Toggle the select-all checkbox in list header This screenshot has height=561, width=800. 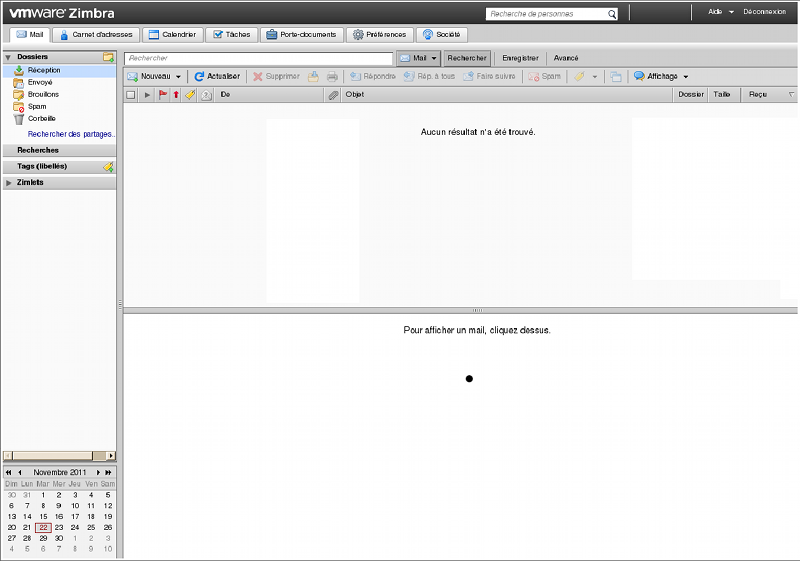pos(131,95)
